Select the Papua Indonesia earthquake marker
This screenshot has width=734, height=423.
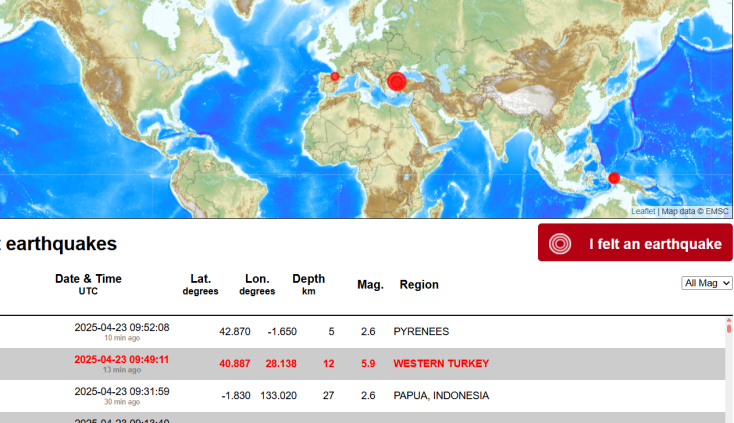[x=614, y=179]
